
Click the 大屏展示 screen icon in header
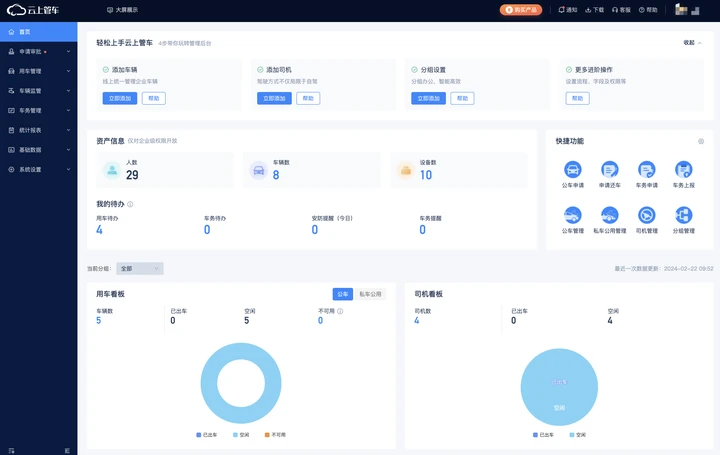tap(110, 10)
